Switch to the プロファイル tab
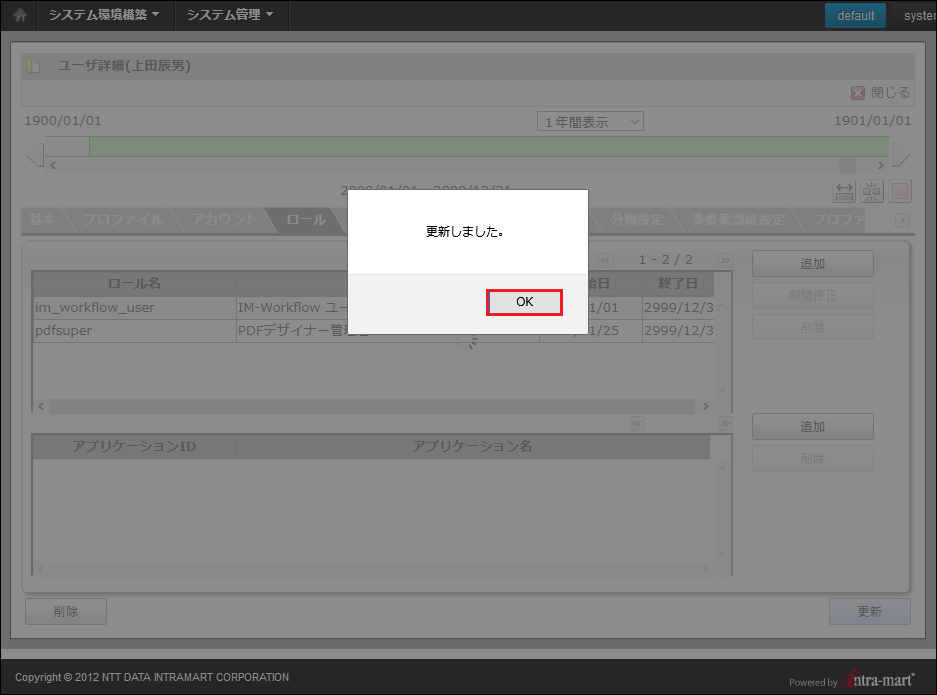The width and height of the screenshot is (937, 695). [x=123, y=219]
